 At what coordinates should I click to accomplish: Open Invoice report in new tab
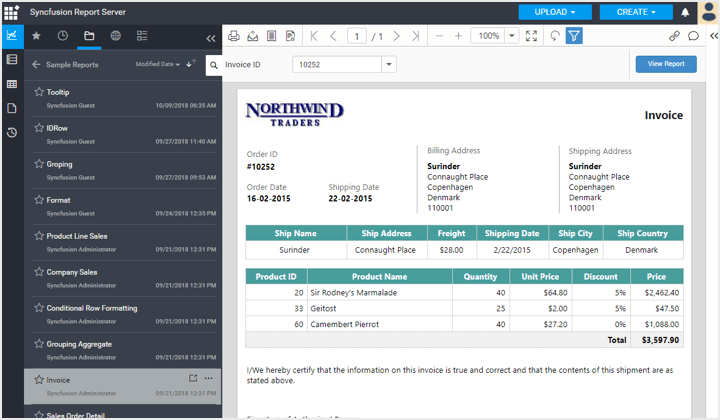coord(193,378)
